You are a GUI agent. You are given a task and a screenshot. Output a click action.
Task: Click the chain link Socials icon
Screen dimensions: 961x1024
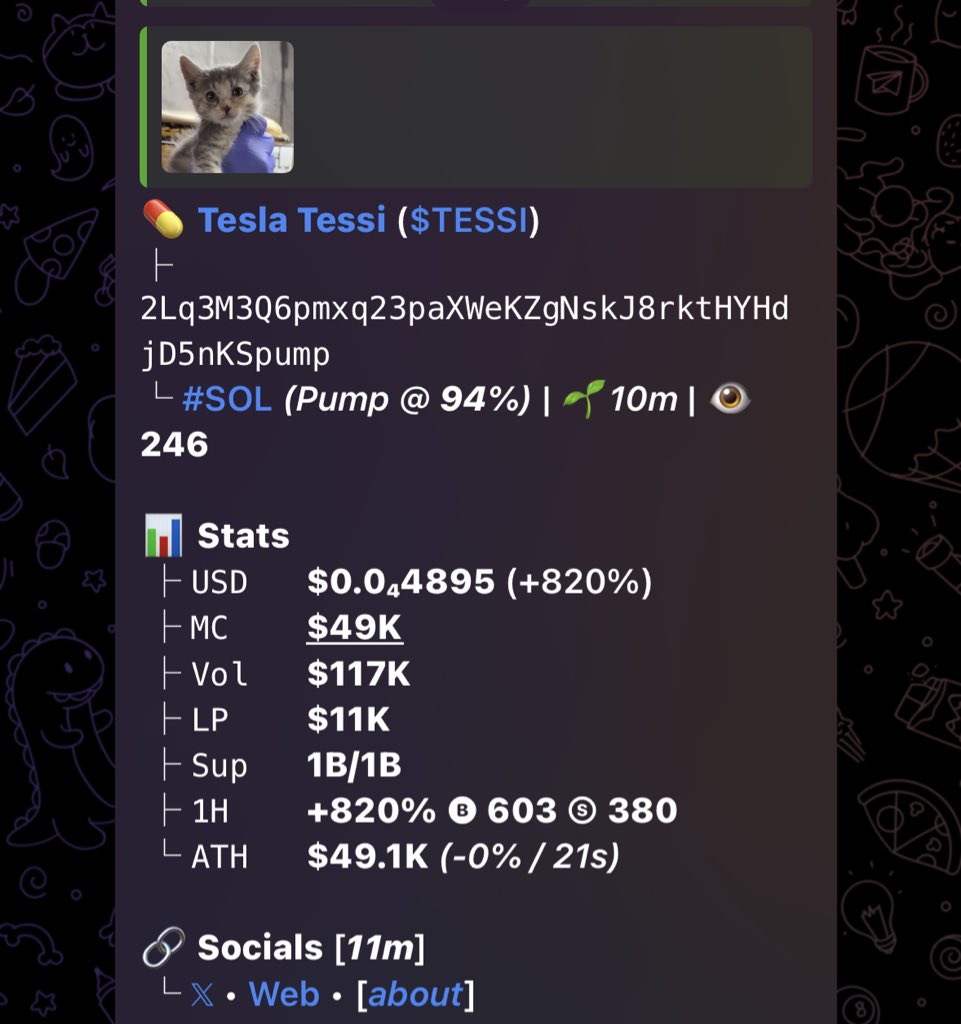[x=163, y=948]
